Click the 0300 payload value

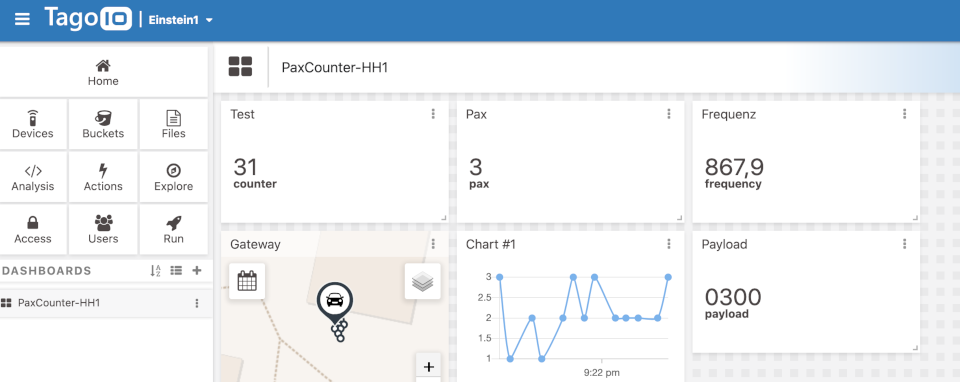tap(733, 297)
